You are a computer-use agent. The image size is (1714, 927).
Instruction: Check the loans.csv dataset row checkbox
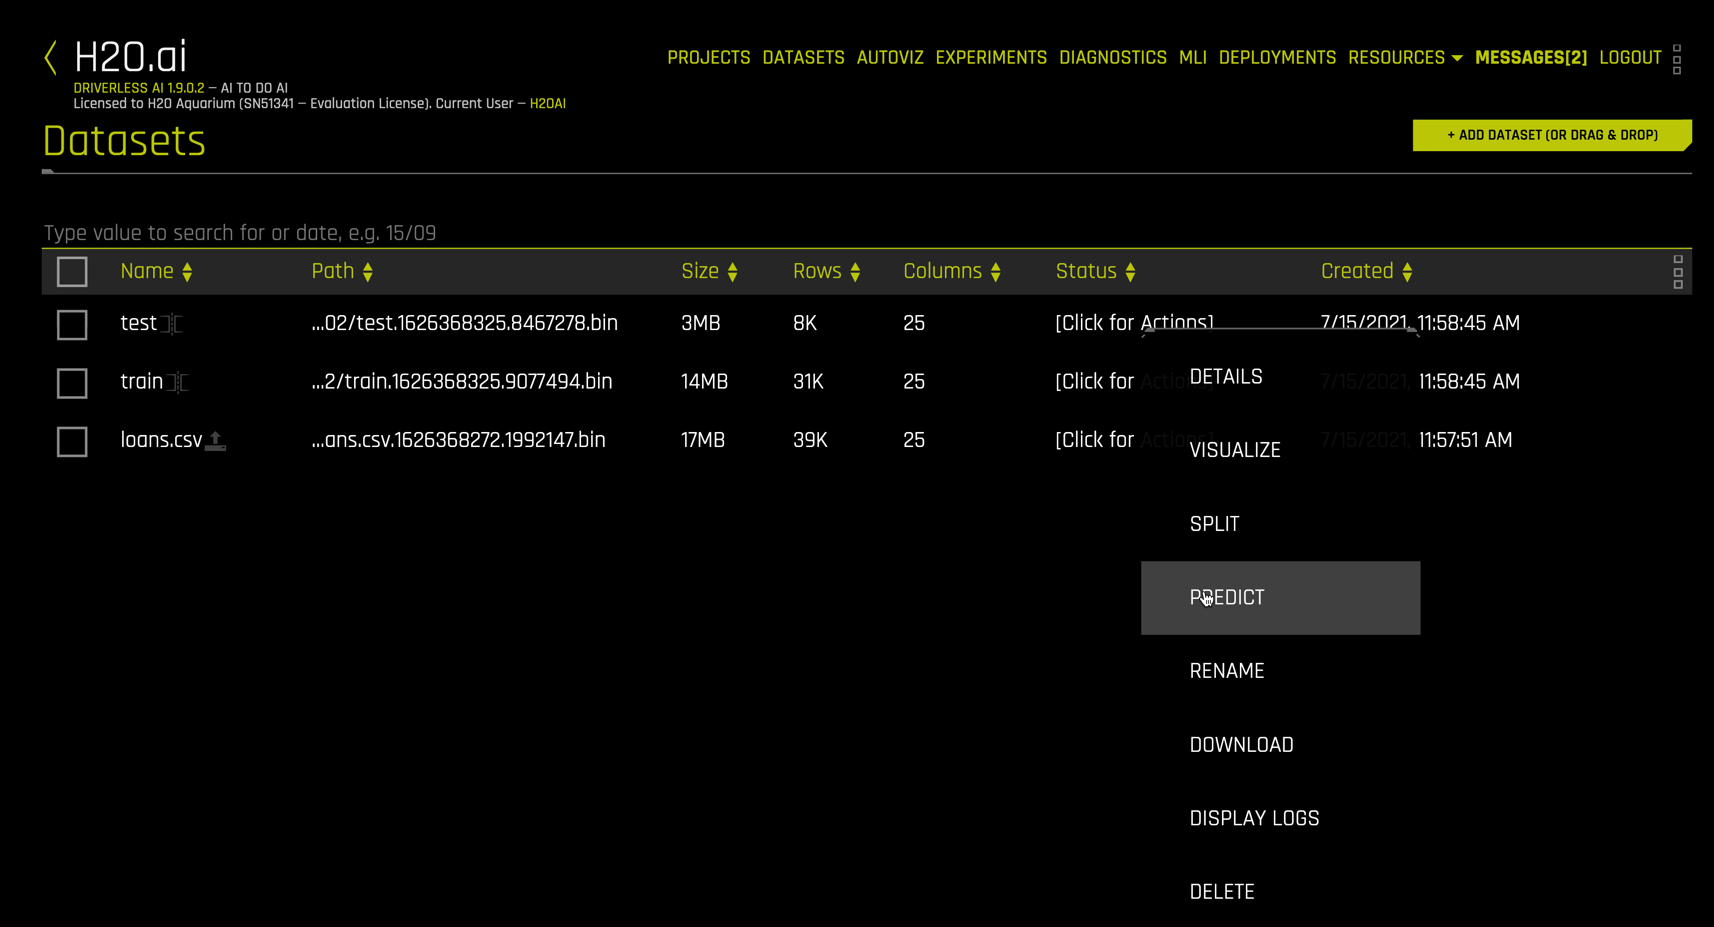72,442
